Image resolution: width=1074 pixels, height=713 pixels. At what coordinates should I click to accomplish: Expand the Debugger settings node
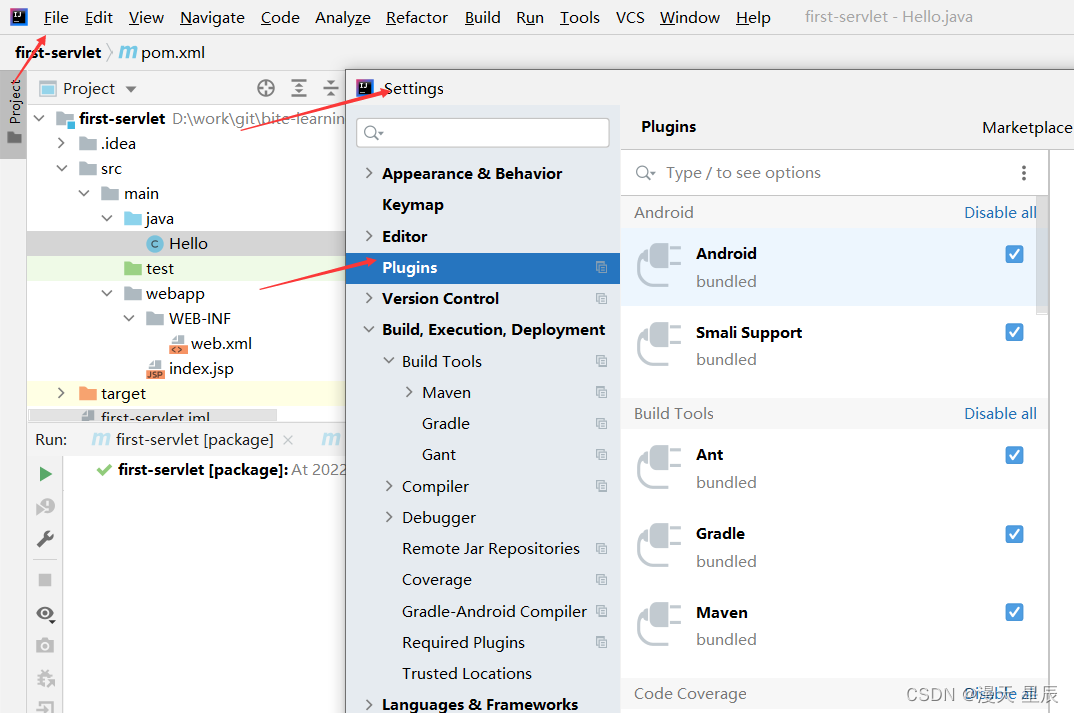click(388, 517)
